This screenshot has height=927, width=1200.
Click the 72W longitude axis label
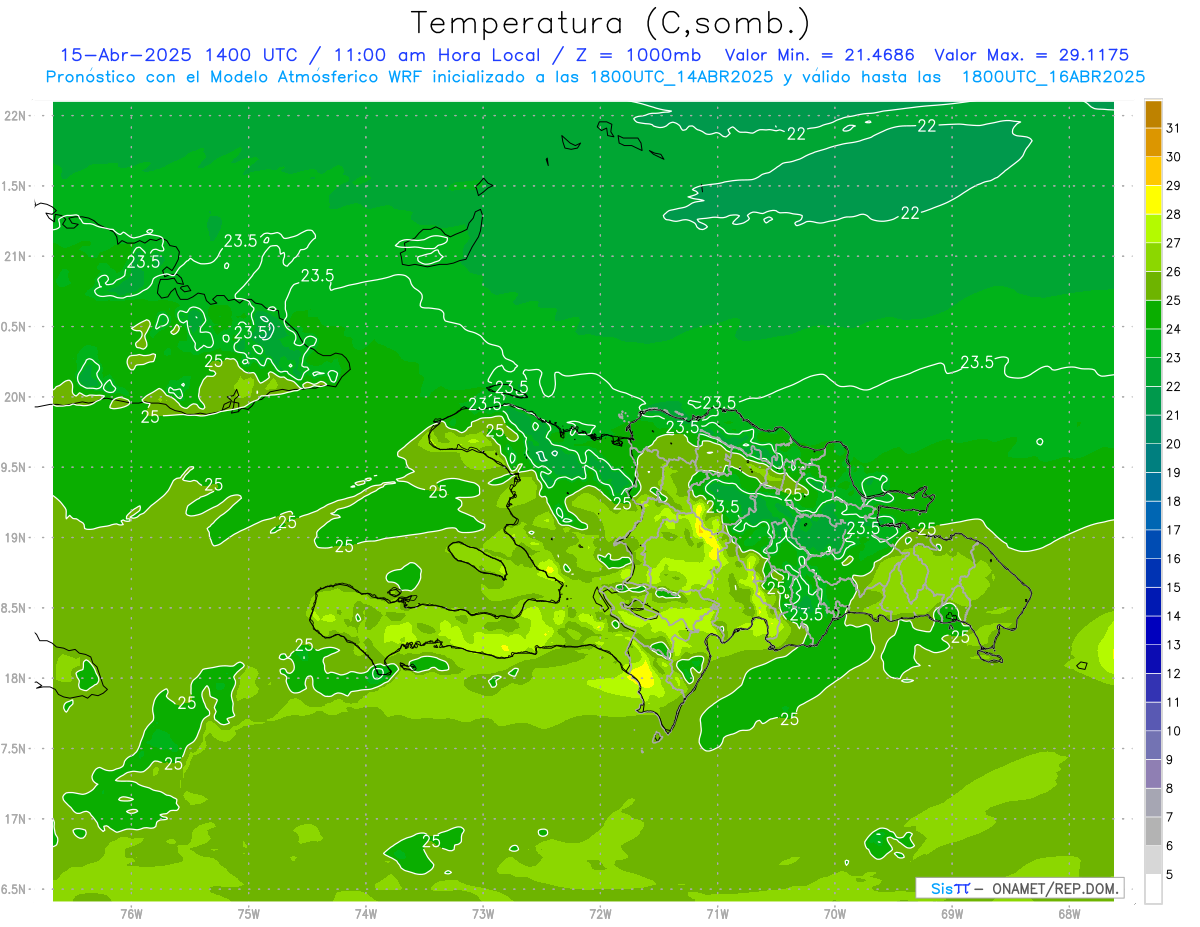coord(600,913)
